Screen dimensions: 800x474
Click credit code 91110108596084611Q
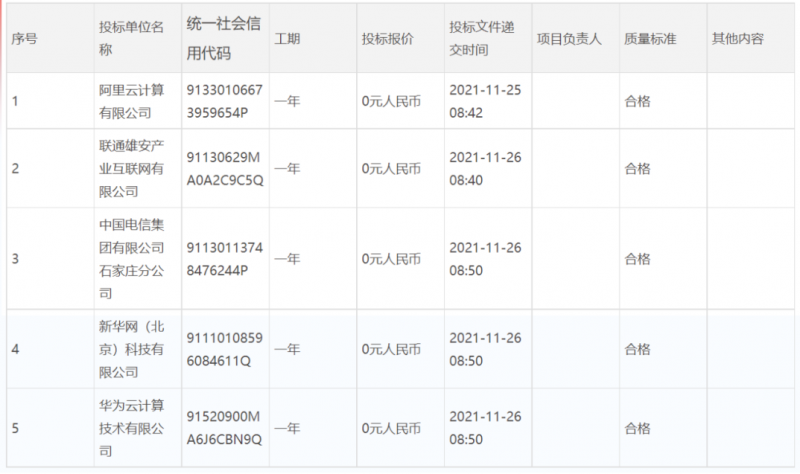(221, 349)
